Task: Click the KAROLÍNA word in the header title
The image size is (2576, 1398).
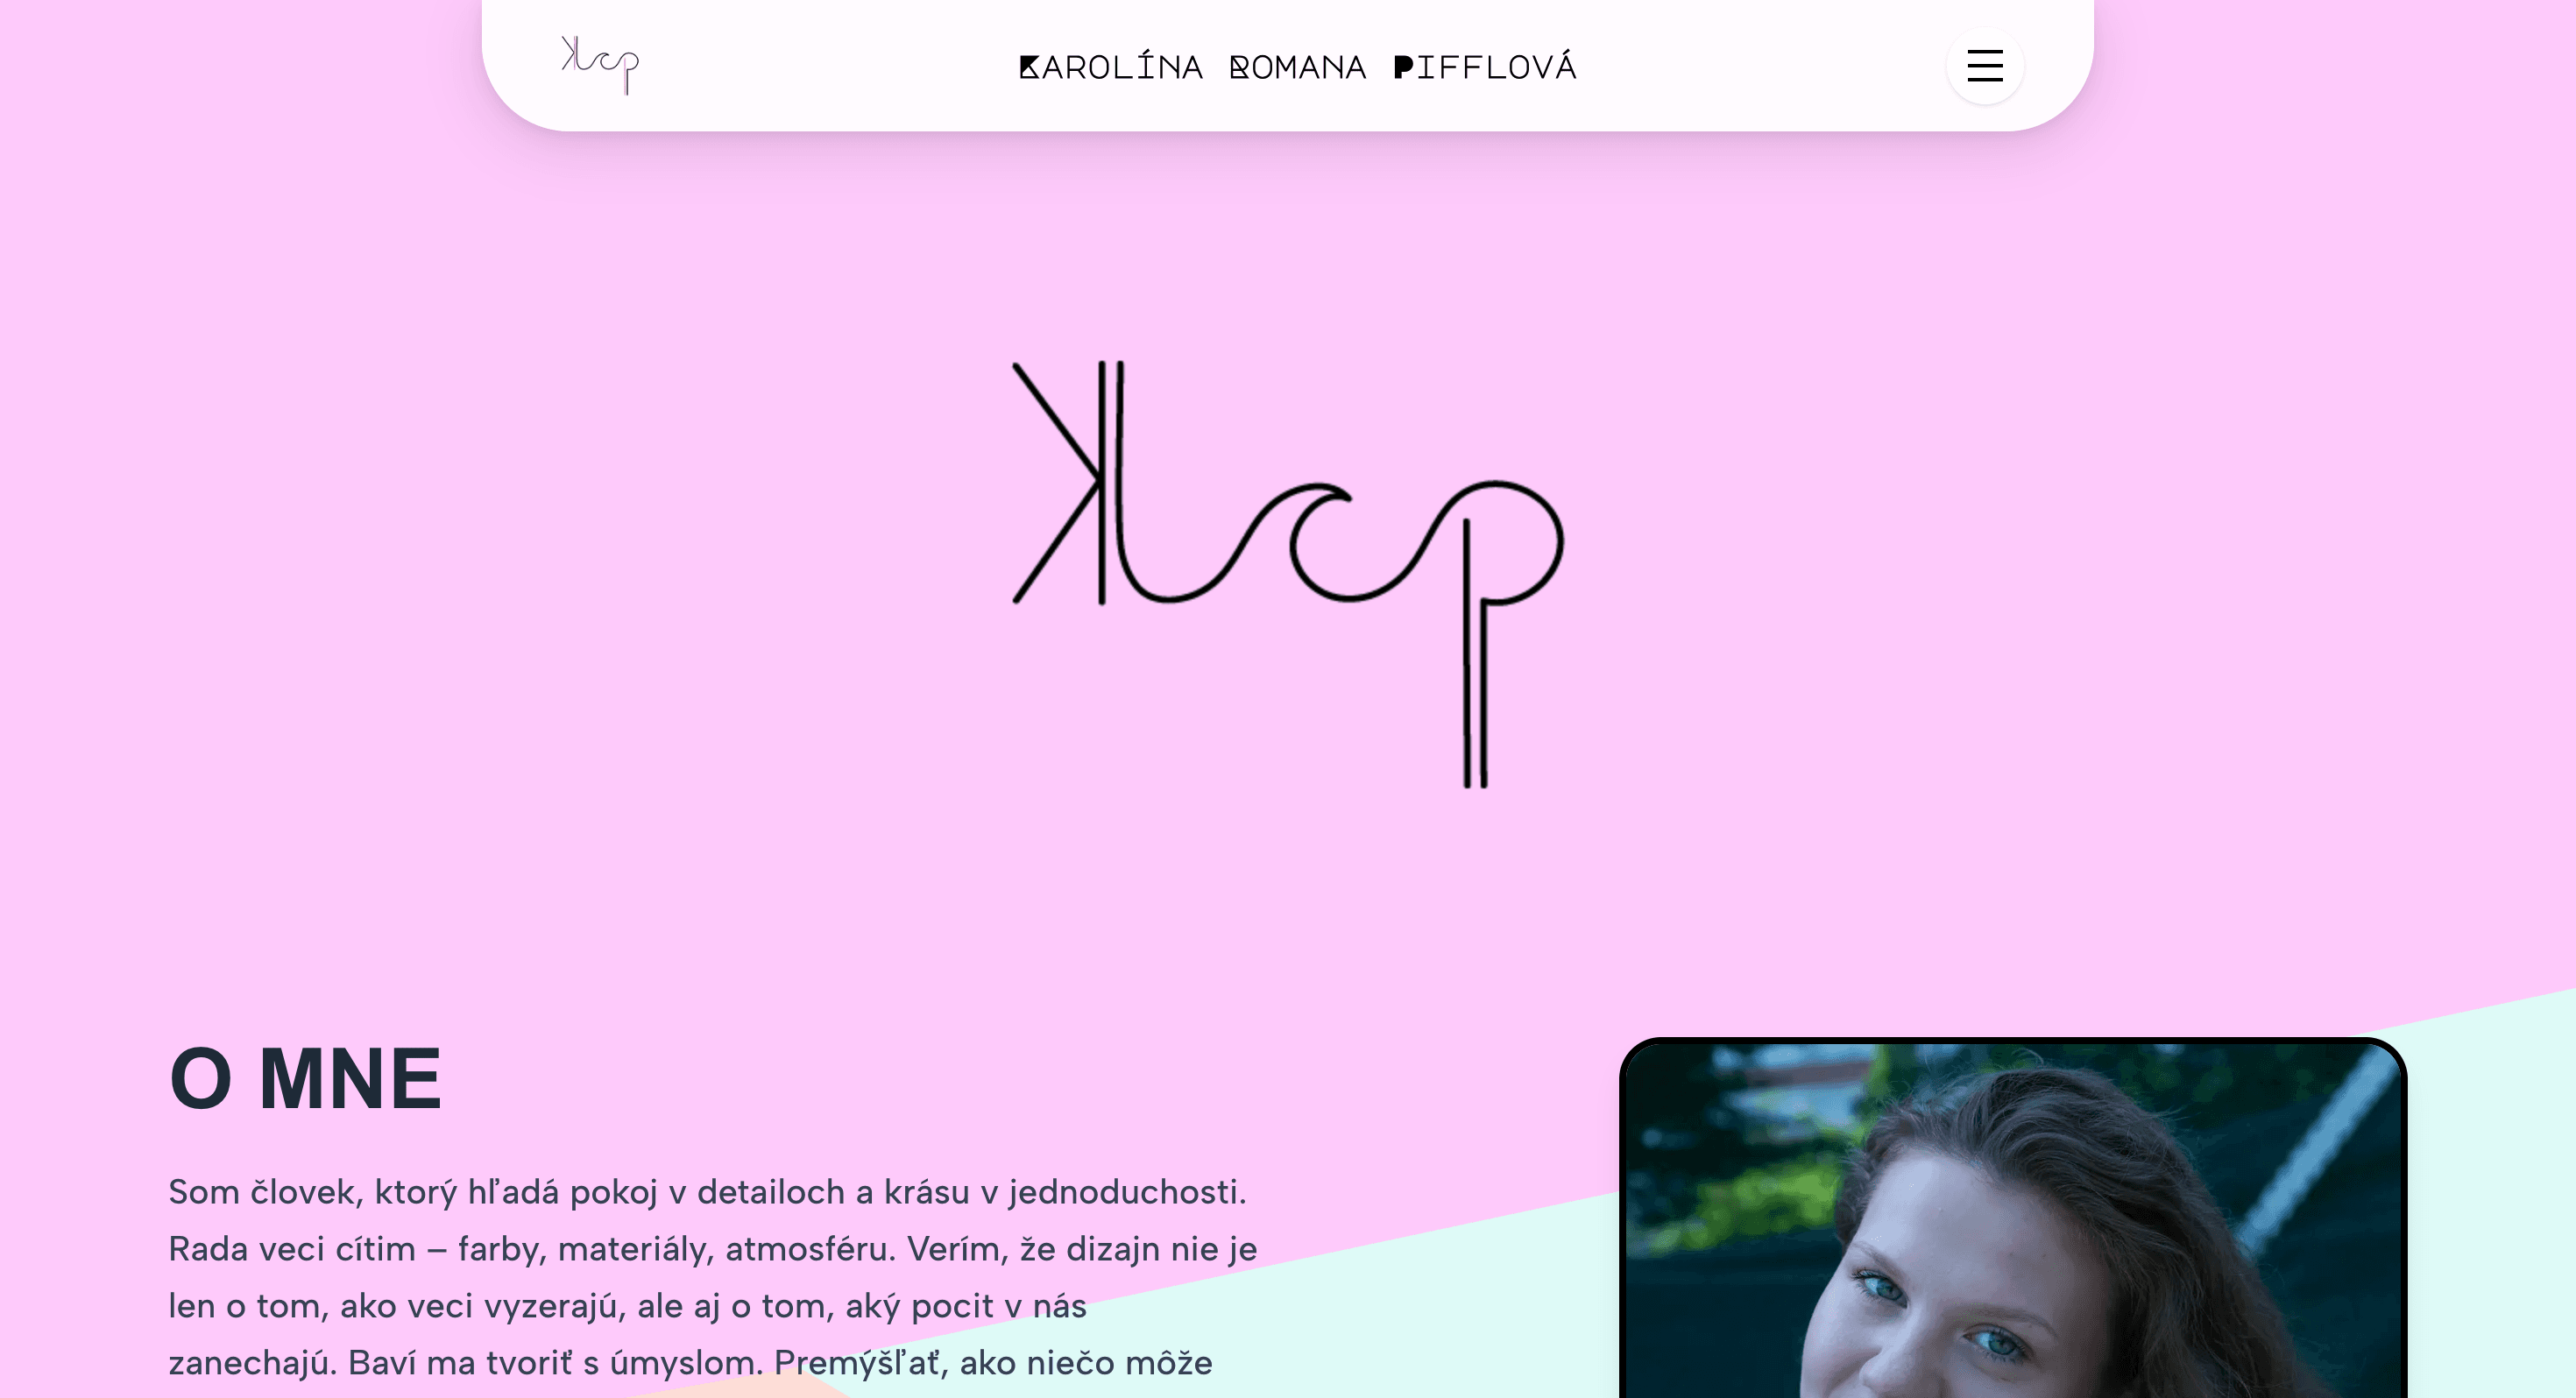Action: (1111, 66)
